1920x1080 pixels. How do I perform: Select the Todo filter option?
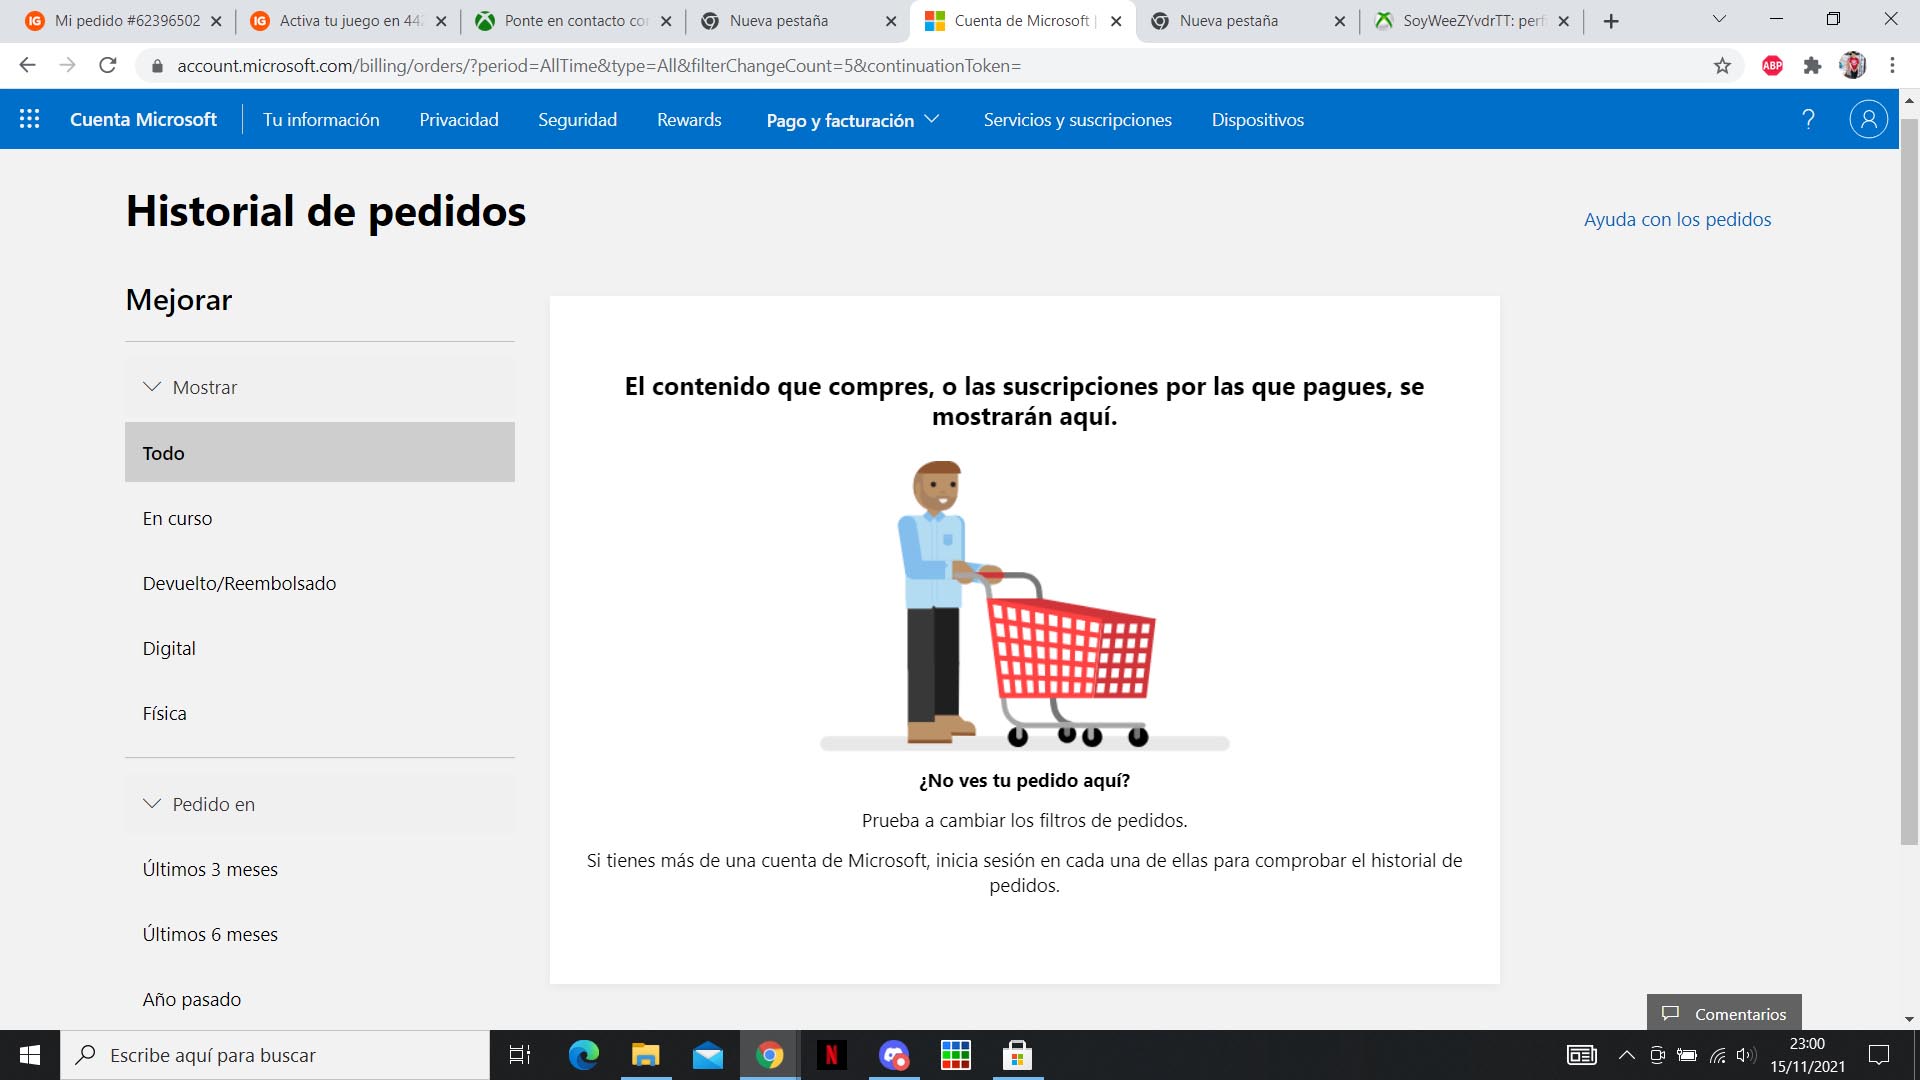coord(319,453)
